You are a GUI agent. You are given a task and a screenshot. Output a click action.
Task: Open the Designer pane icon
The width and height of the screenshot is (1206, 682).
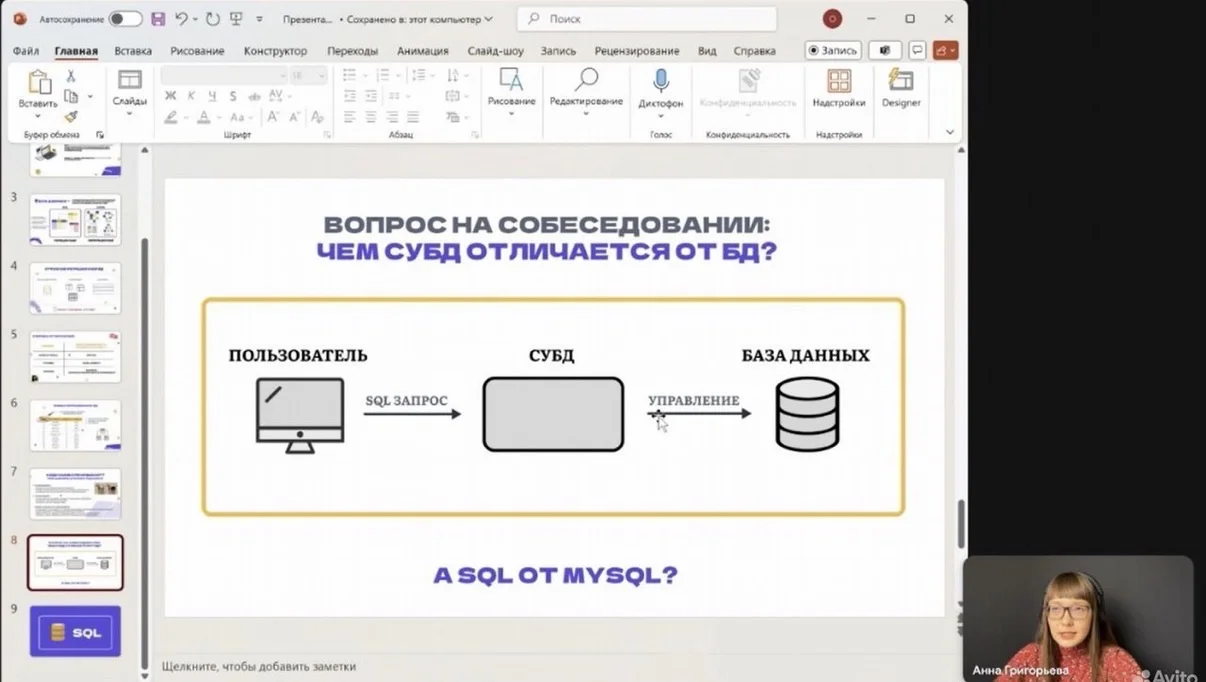click(901, 81)
